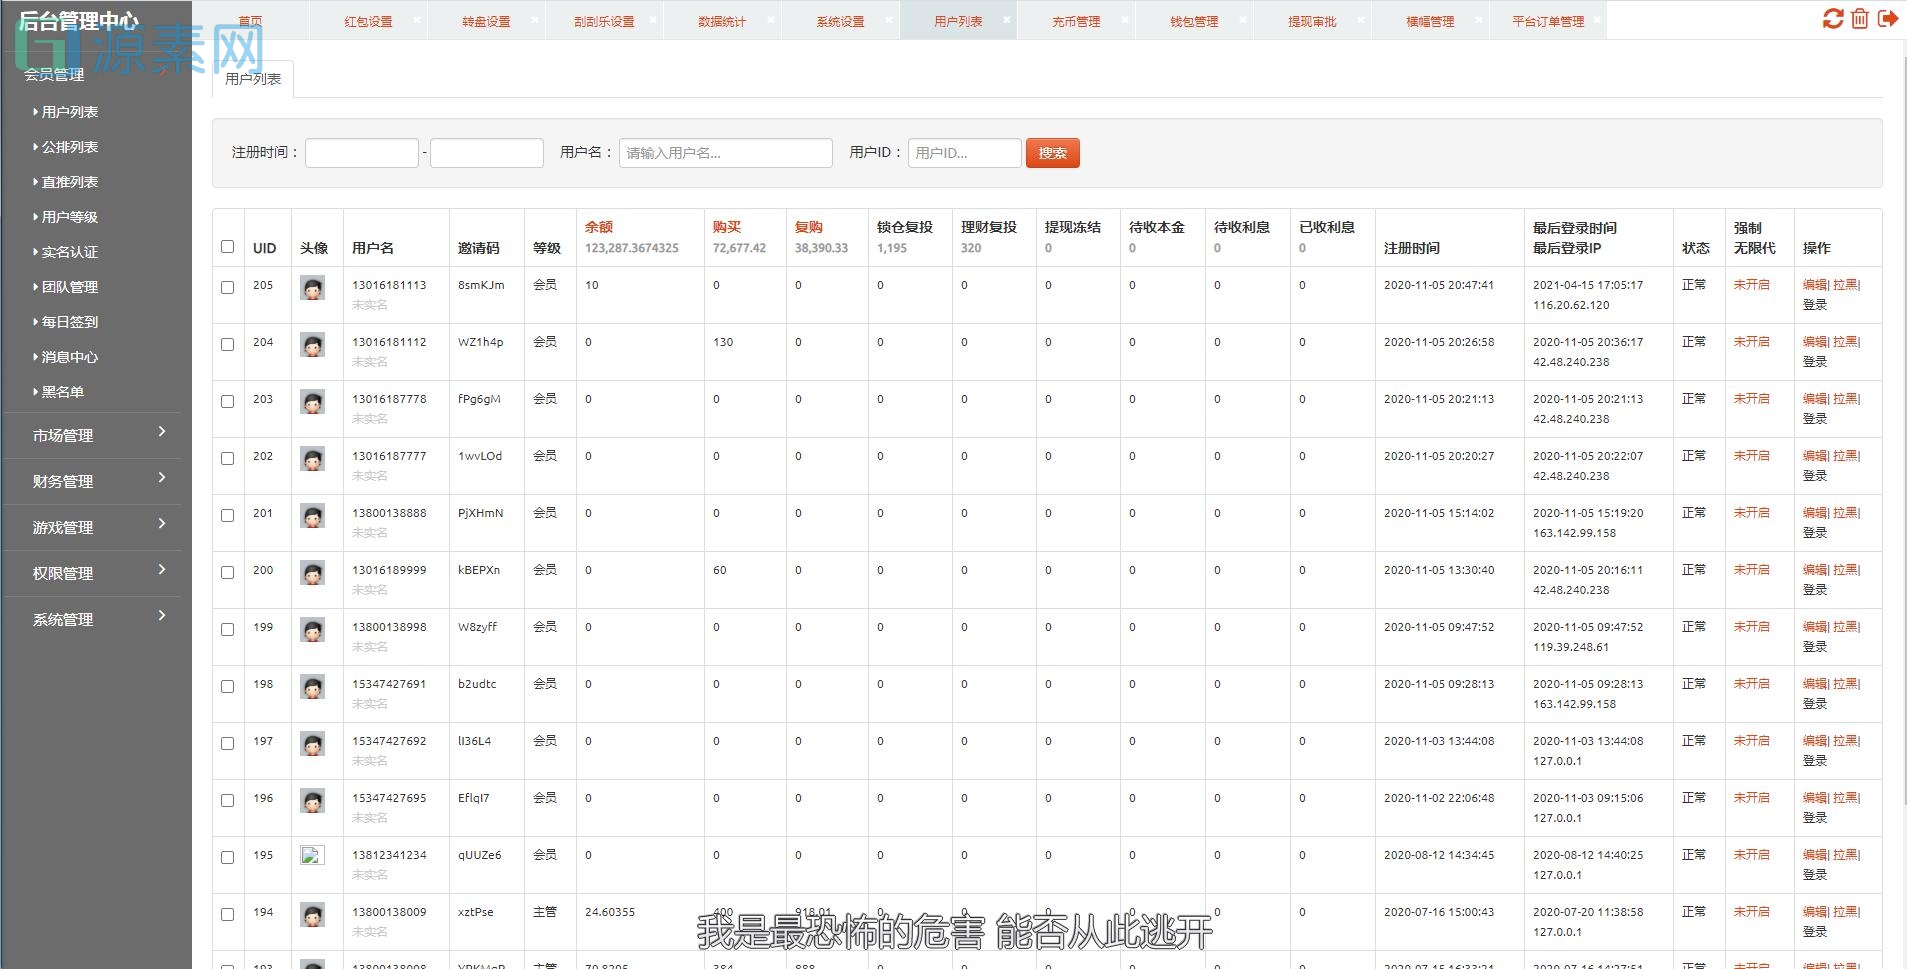This screenshot has width=1907, height=969.
Task: Close the 转盘设置 tab using its x icon
Action: (536, 19)
